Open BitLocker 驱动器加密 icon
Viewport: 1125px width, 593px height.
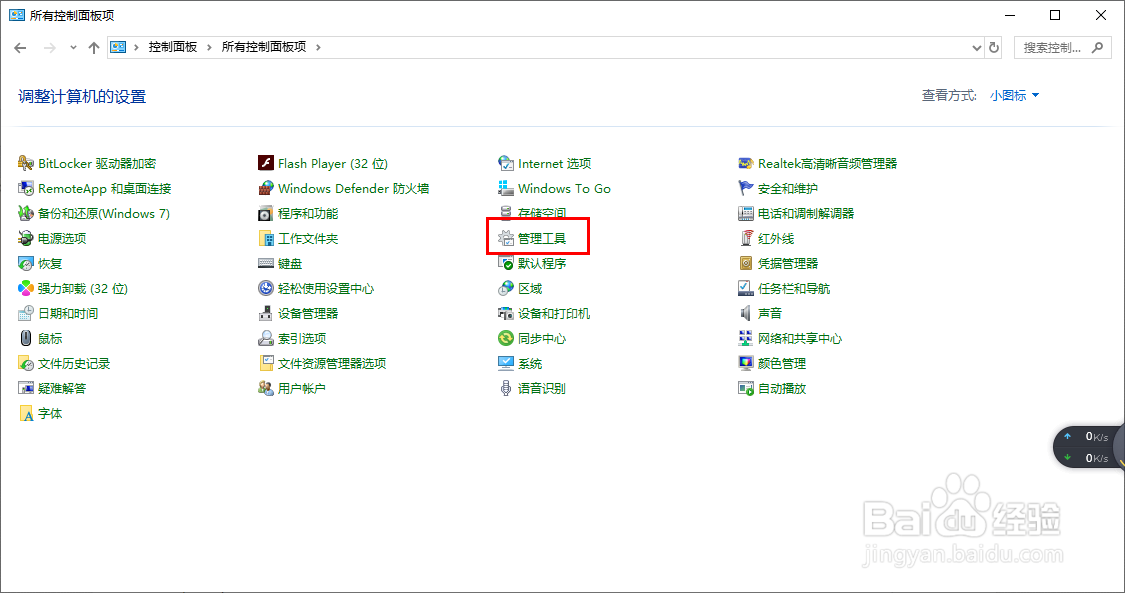[x=26, y=163]
